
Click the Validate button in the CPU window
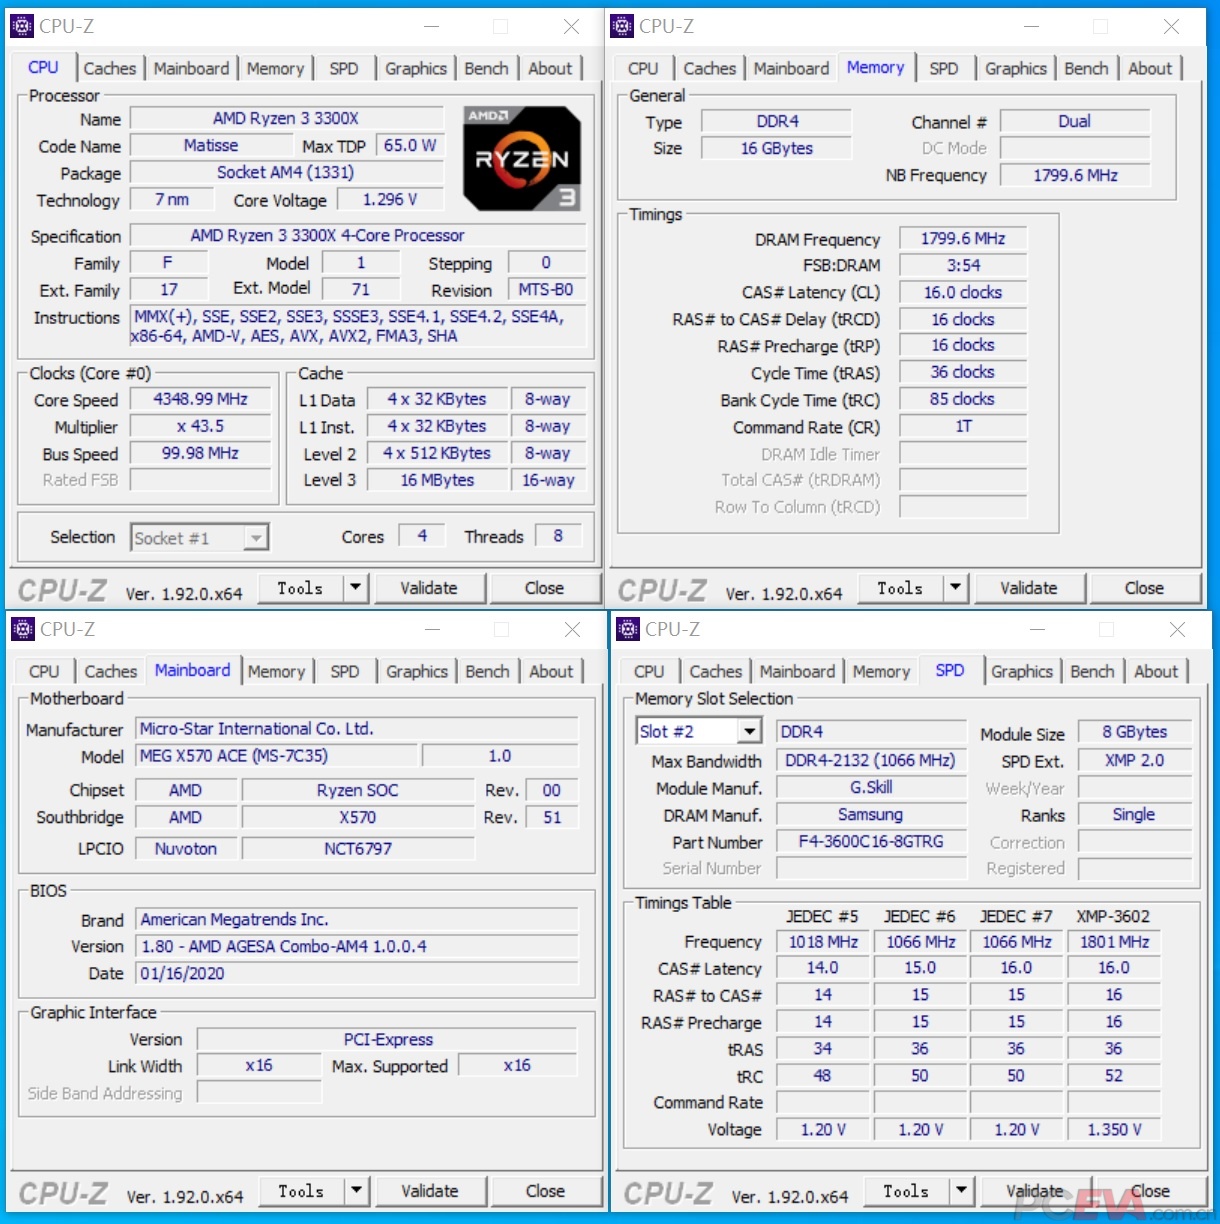[x=430, y=588]
